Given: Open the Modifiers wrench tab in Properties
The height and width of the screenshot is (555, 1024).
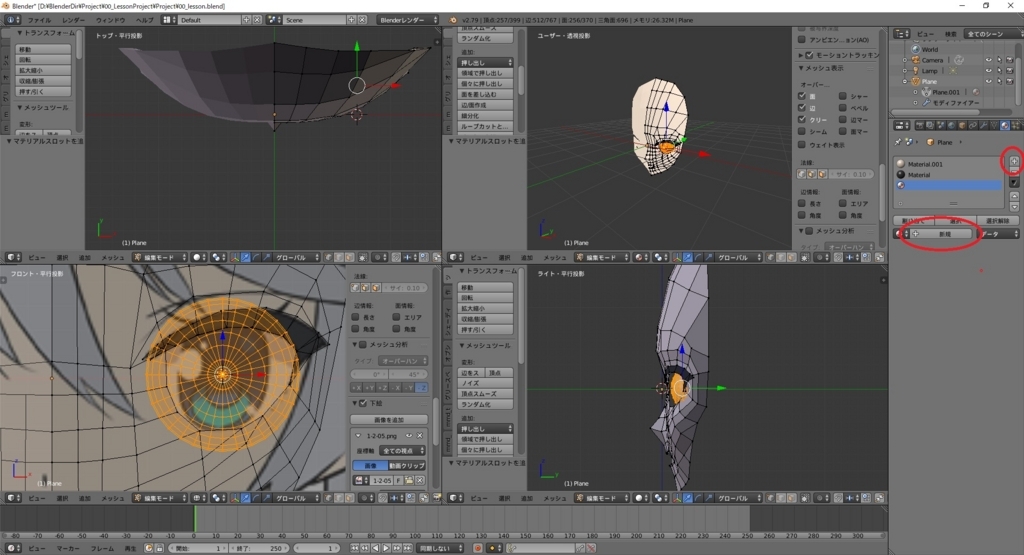Looking at the screenshot, I should 984,125.
